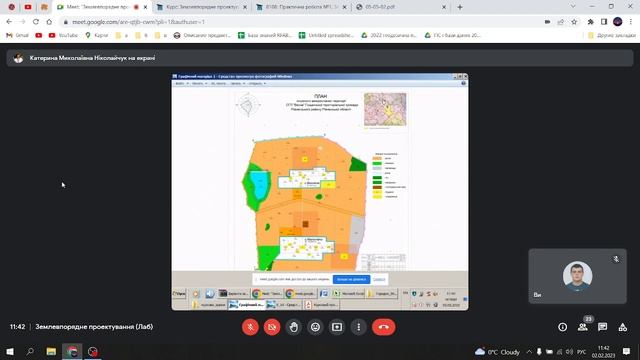Open the Chrome extensions puzzle icon

591,22
